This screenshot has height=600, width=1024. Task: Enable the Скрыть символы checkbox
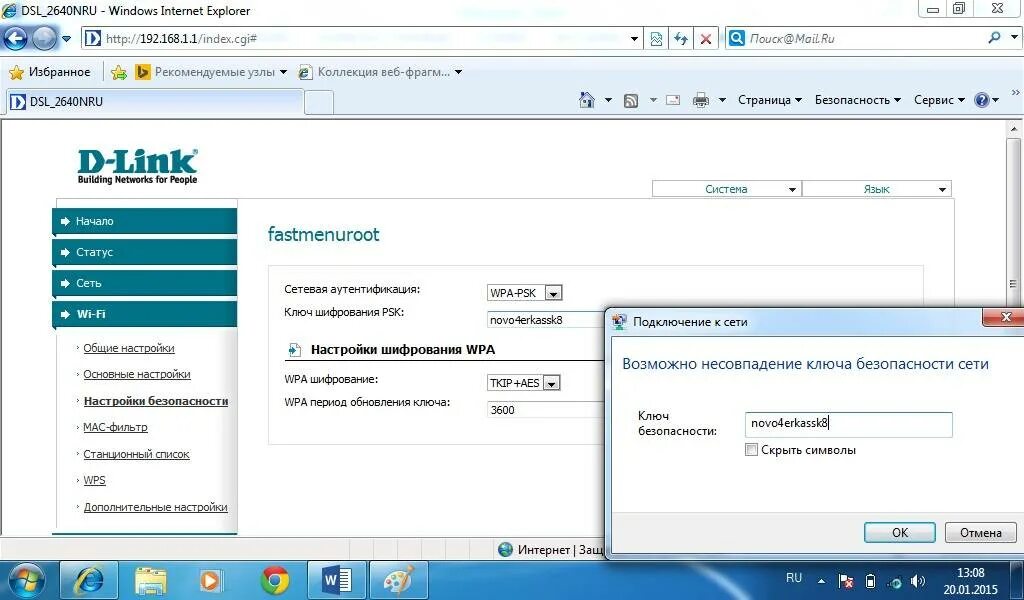click(x=752, y=450)
